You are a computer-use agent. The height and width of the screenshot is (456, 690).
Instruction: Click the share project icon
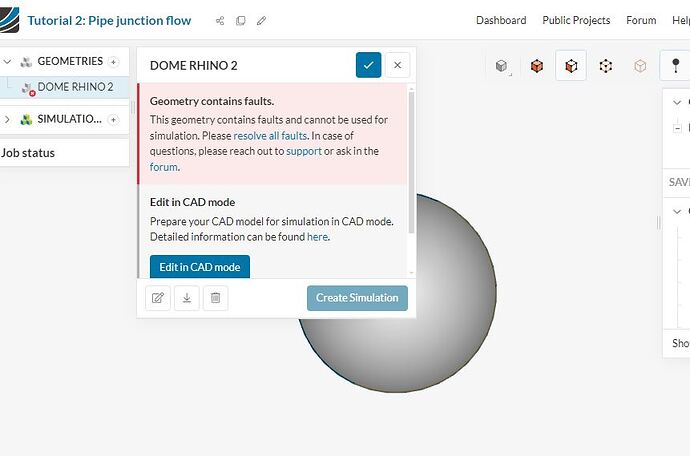point(219,21)
